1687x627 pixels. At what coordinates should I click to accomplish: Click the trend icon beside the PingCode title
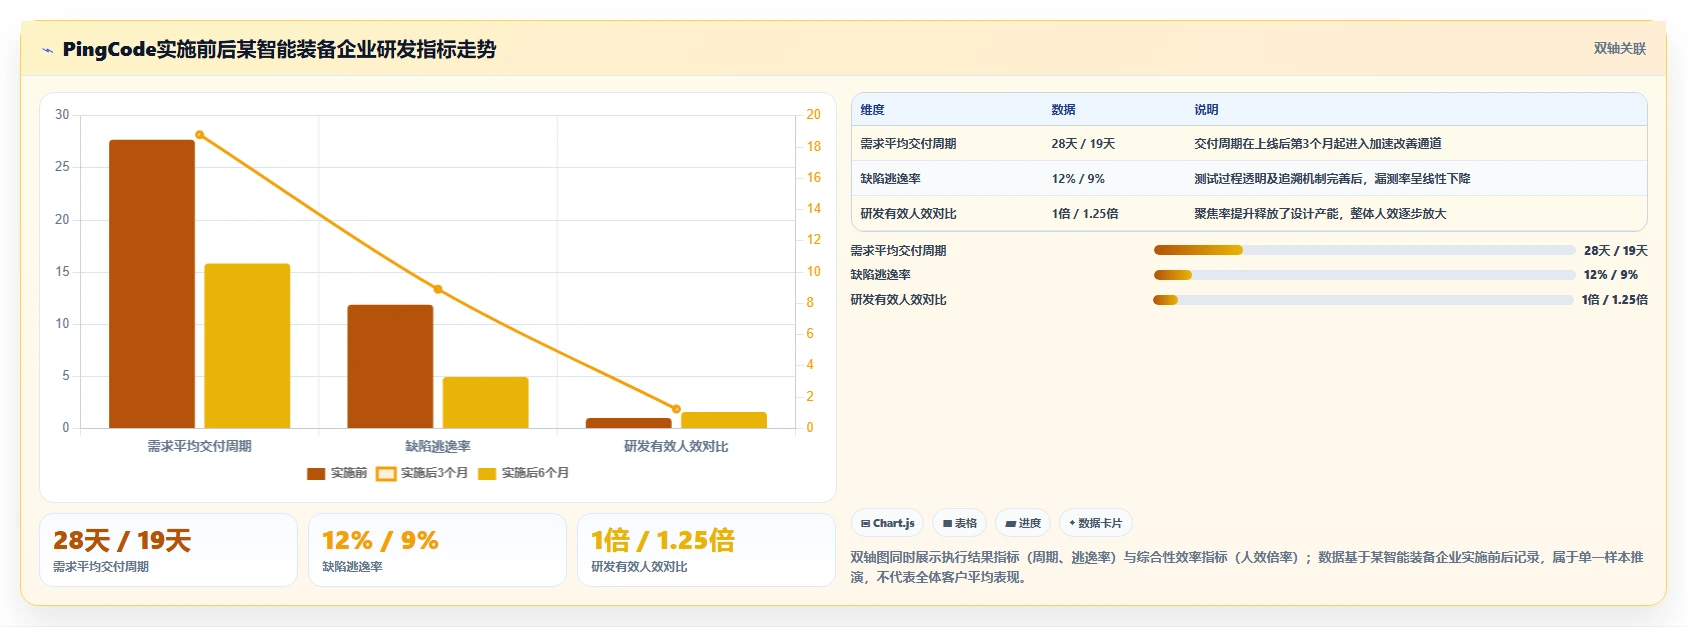coord(47,50)
